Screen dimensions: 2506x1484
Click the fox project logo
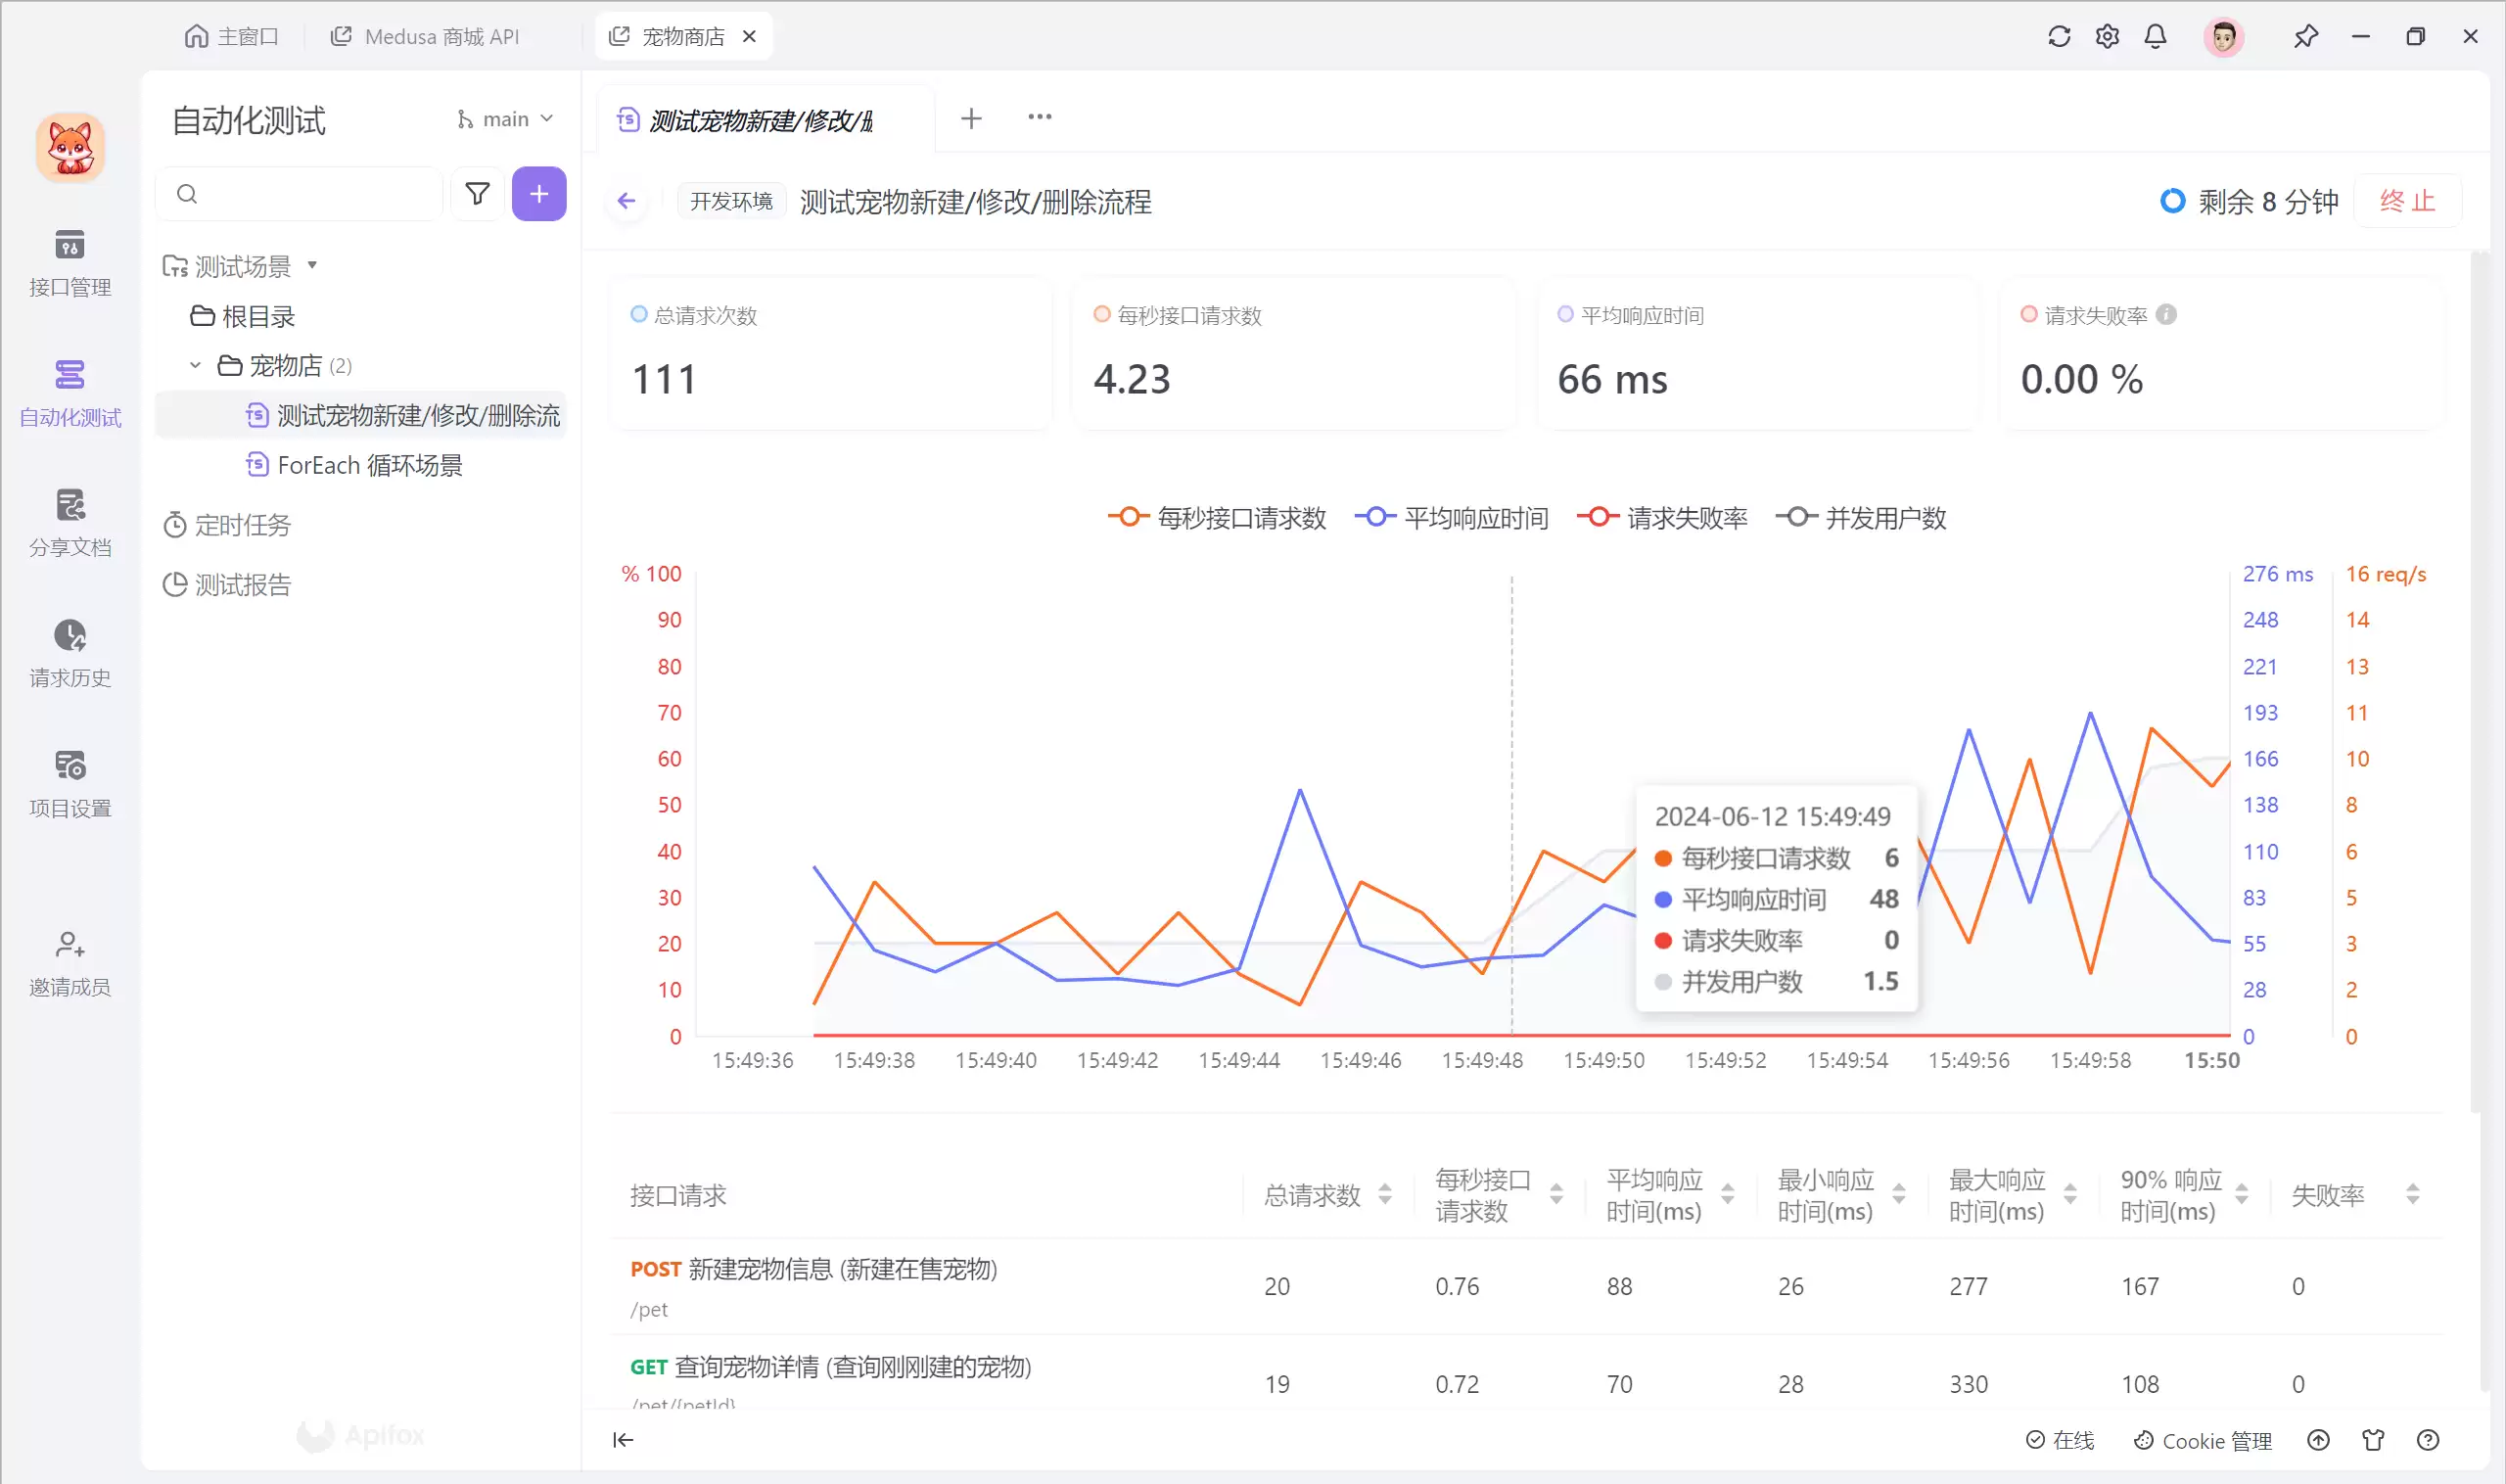point(70,147)
